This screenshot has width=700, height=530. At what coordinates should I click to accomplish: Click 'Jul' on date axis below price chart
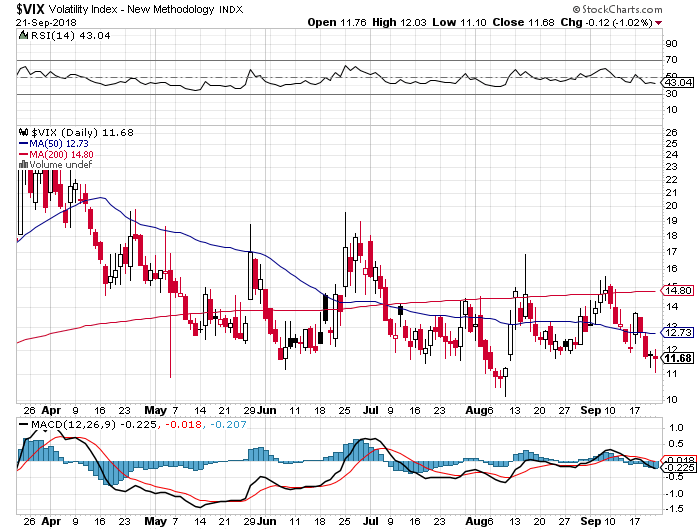tap(371, 410)
